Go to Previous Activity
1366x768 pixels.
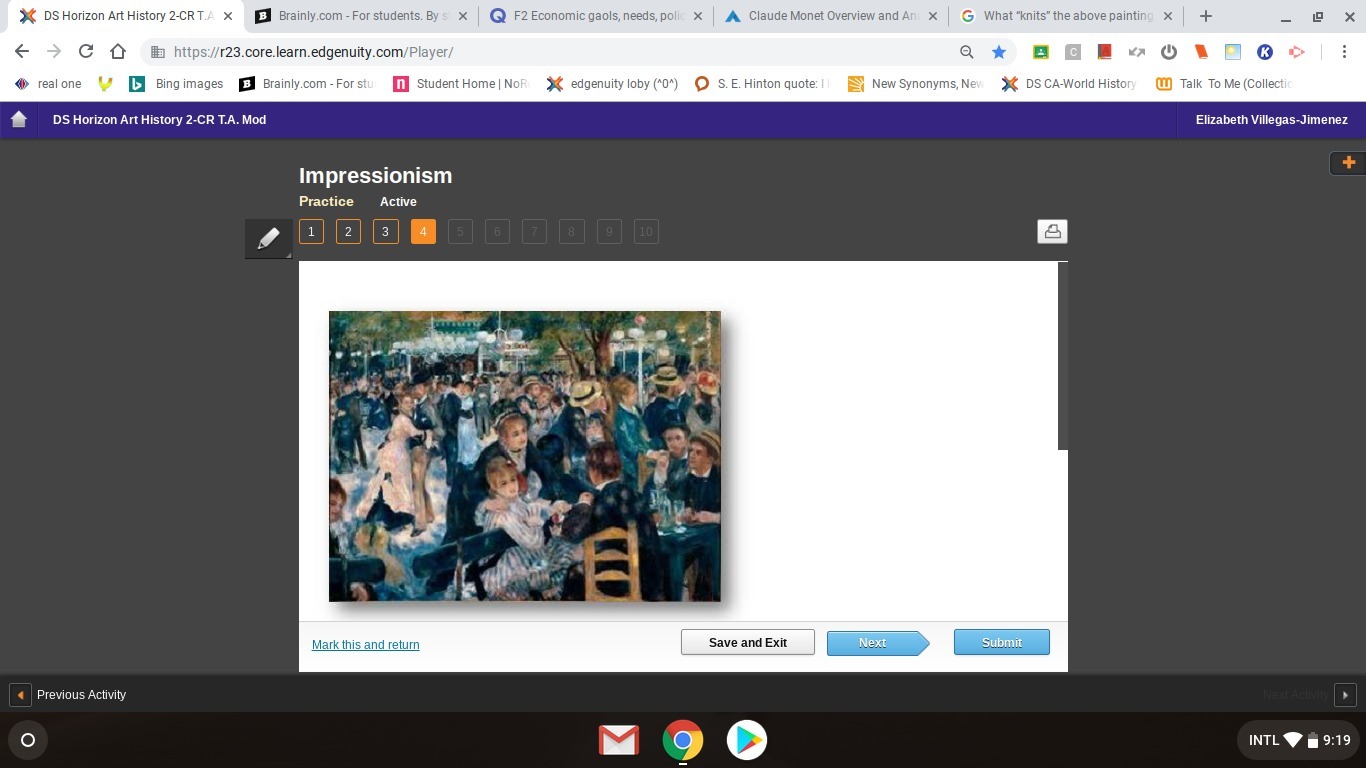click(69, 694)
